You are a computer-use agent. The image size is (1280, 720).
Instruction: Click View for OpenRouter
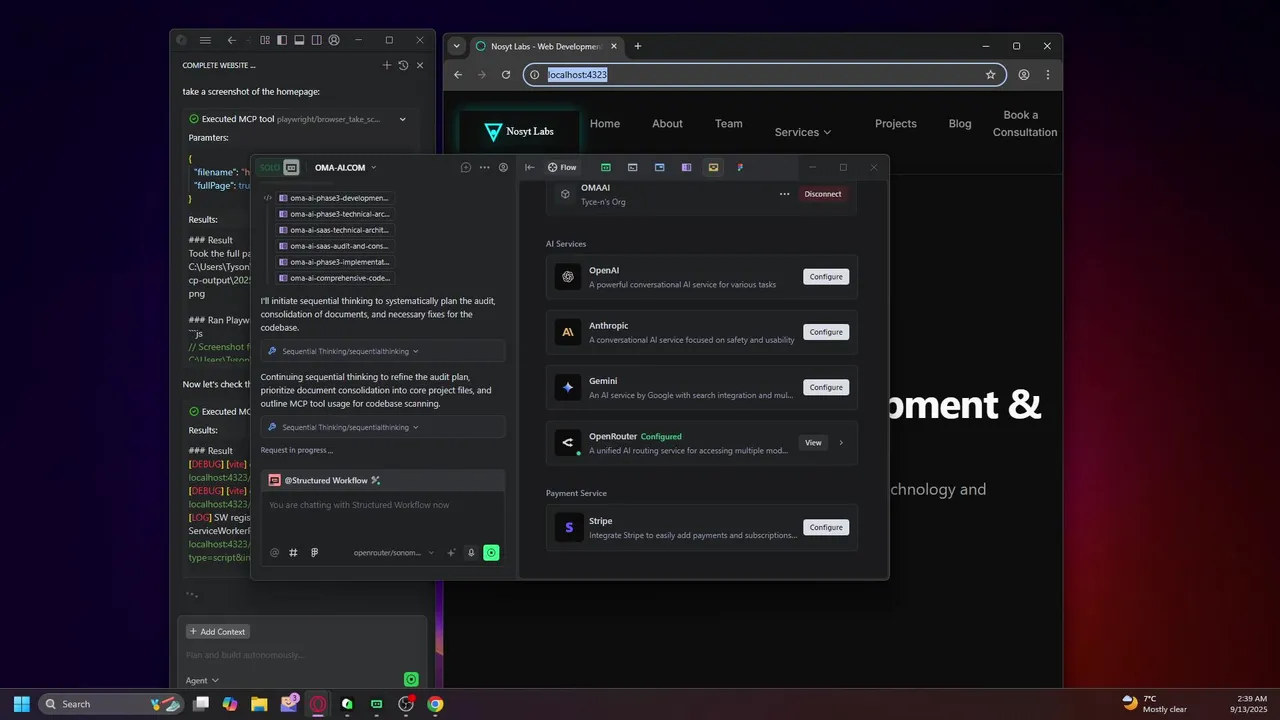[x=813, y=442]
